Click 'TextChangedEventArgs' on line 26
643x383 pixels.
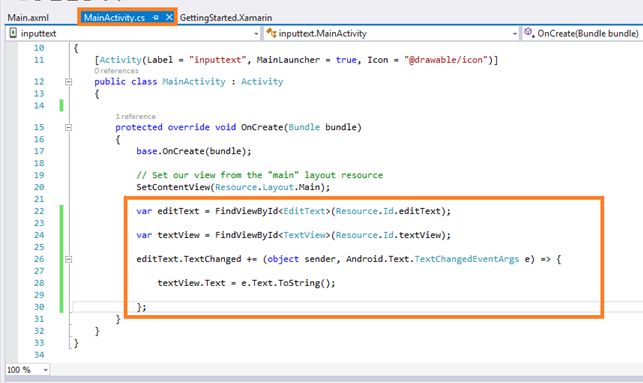click(467, 259)
